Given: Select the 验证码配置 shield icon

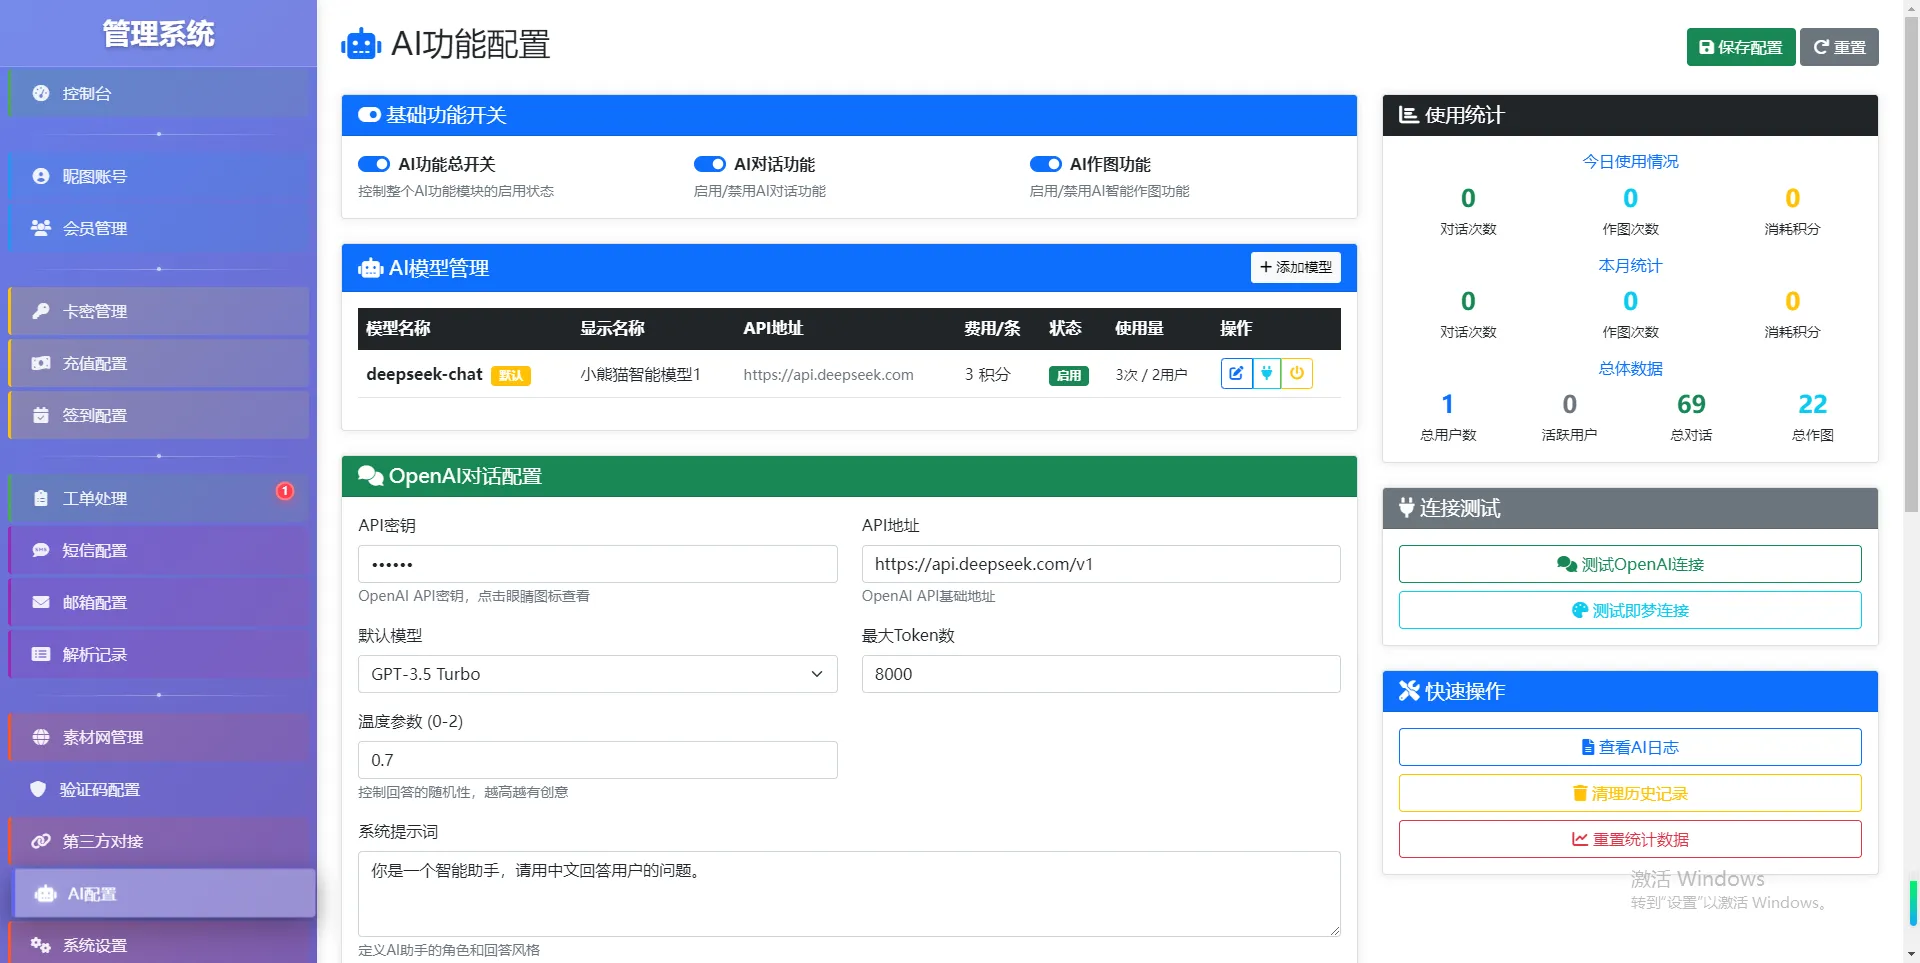Looking at the screenshot, I should pyautogui.click(x=40, y=789).
